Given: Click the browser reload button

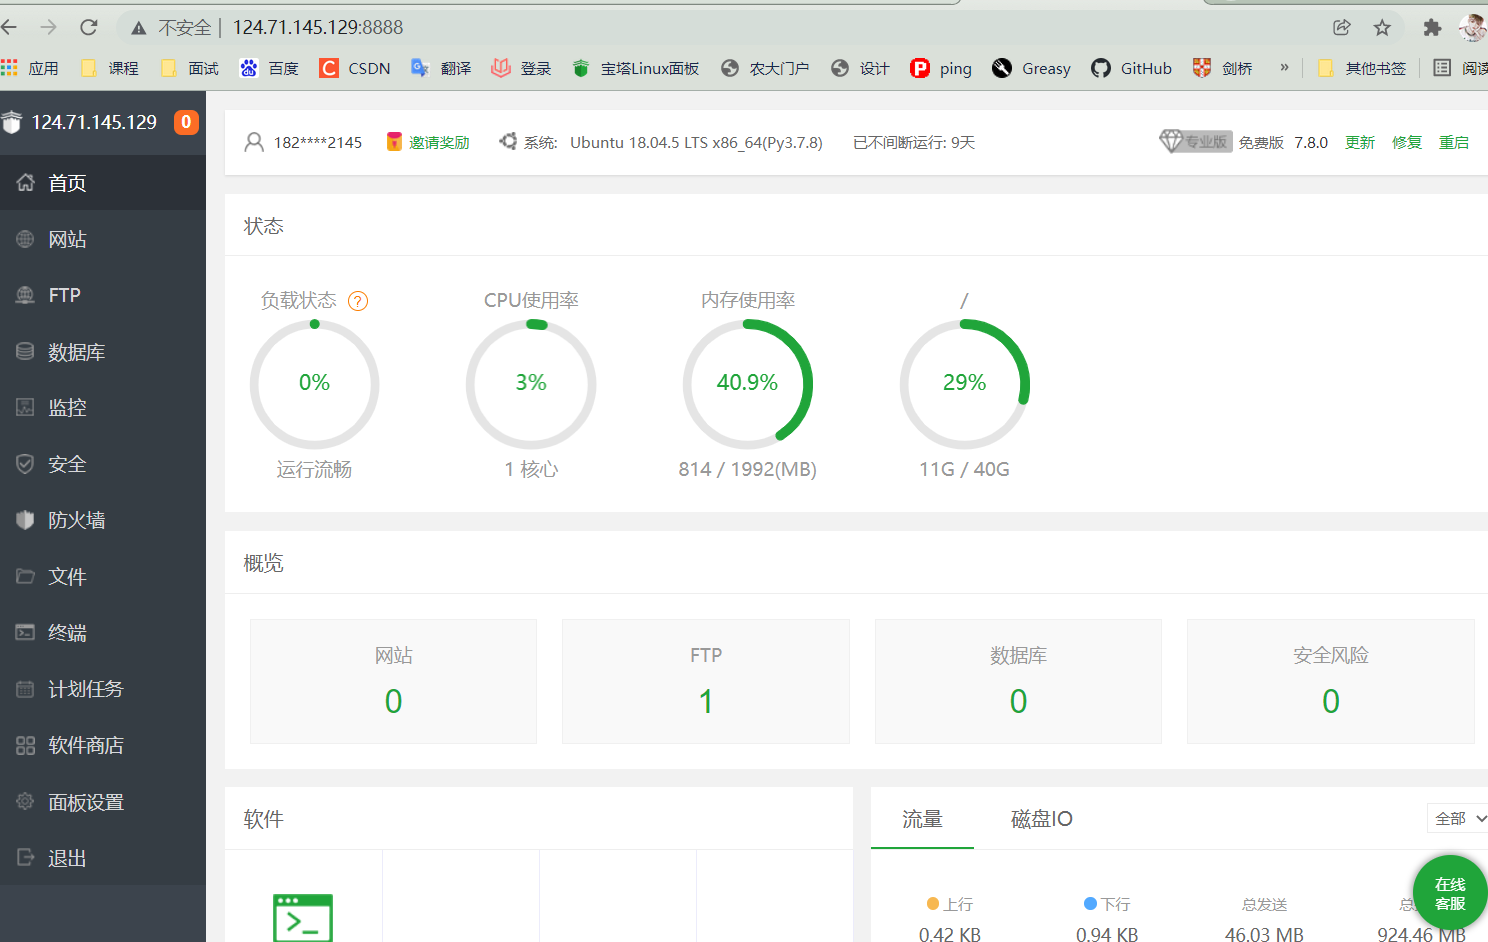Looking at the screenshot, I should [x=89, y=27].
